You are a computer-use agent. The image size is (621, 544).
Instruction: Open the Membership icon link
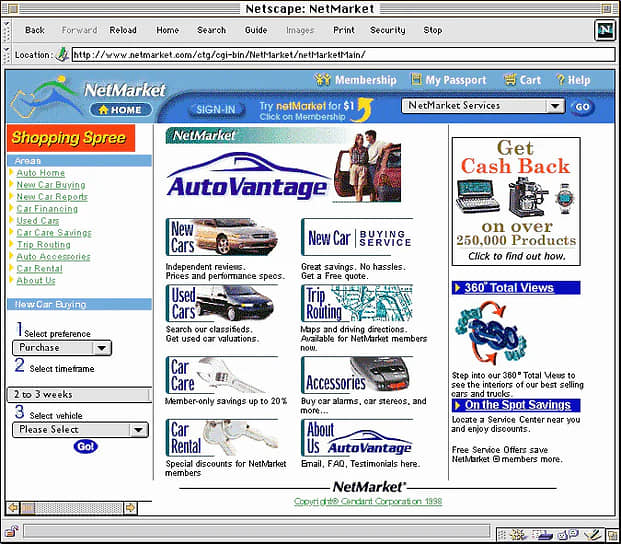click(x=323, y=80)
